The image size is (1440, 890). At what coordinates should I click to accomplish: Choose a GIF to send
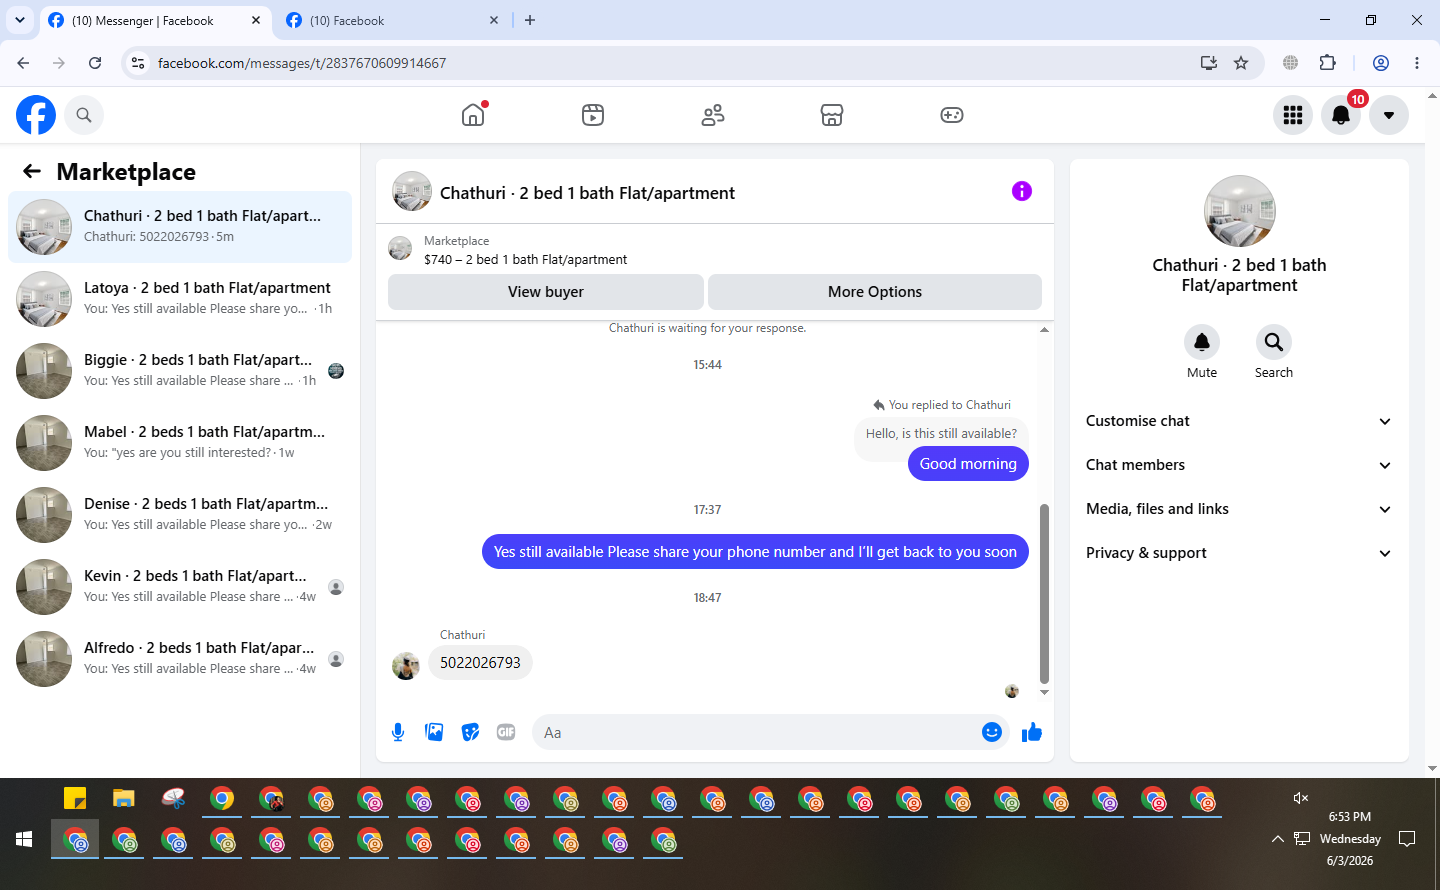506,732
